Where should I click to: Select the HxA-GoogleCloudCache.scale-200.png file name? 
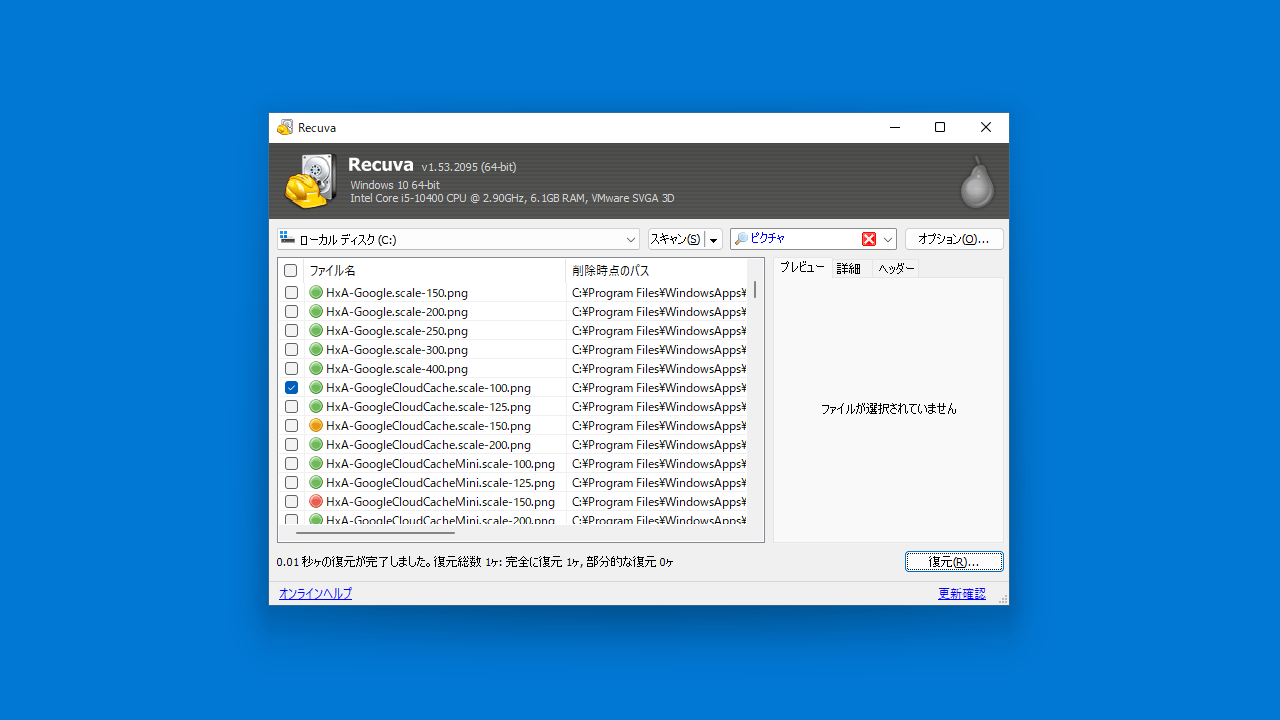point(428,445)
